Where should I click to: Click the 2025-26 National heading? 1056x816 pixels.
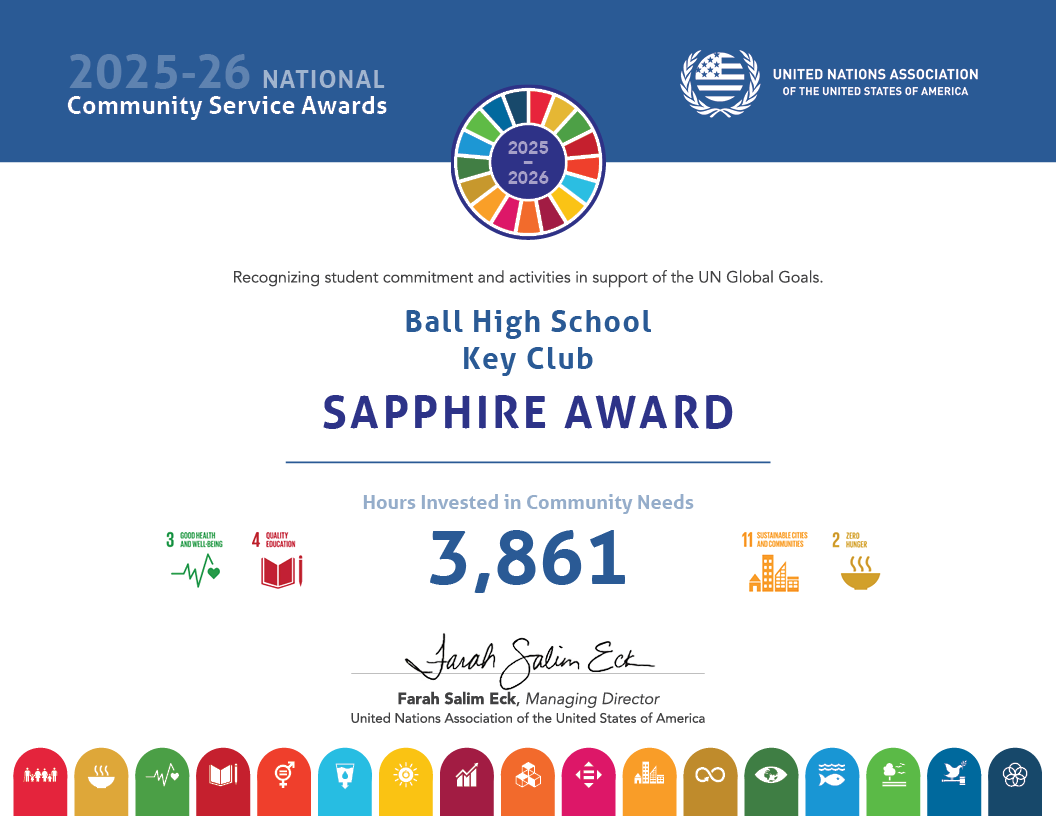point(226,73)
